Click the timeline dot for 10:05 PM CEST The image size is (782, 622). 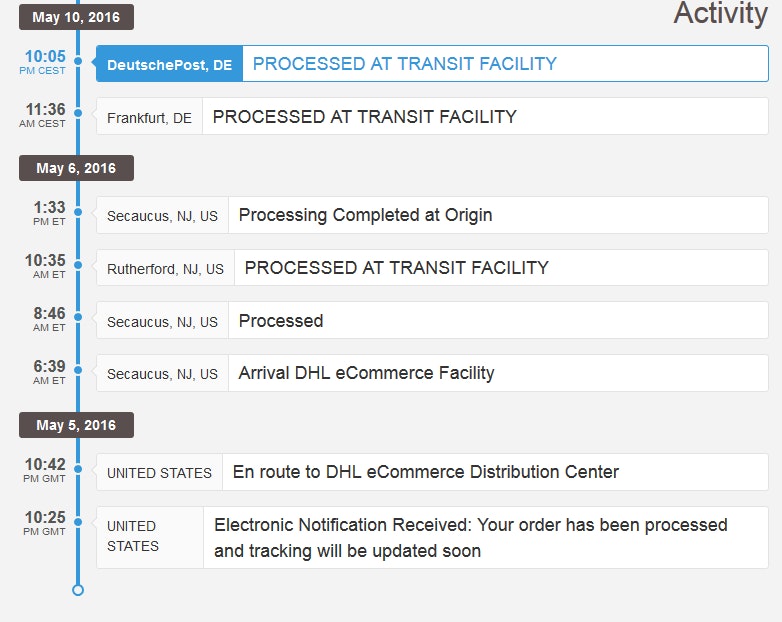point(78,63)
